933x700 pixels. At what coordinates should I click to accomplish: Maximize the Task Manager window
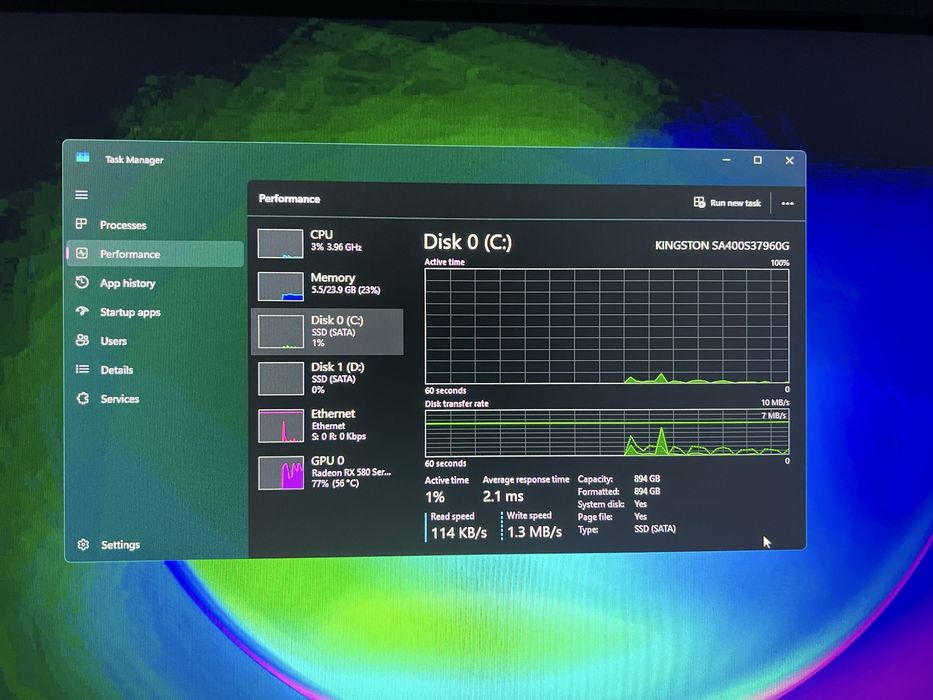pos(757,160)
